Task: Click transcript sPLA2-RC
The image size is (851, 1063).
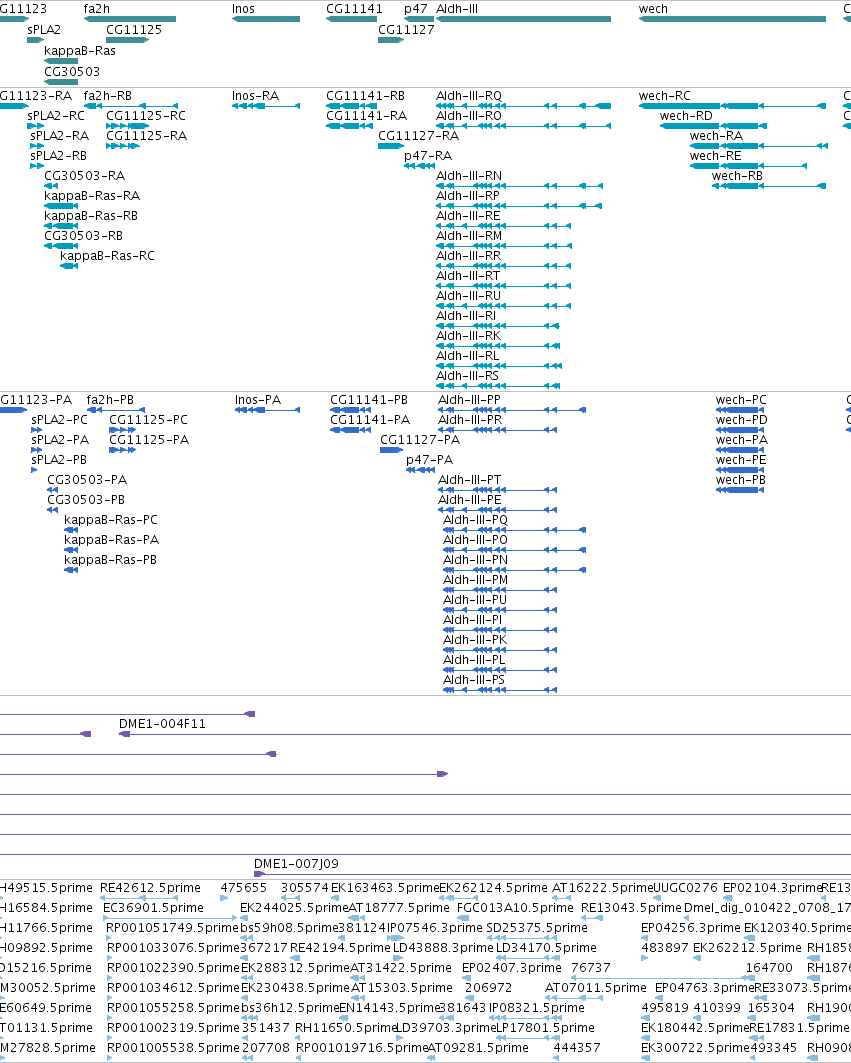Action: [x=56, y=116]
